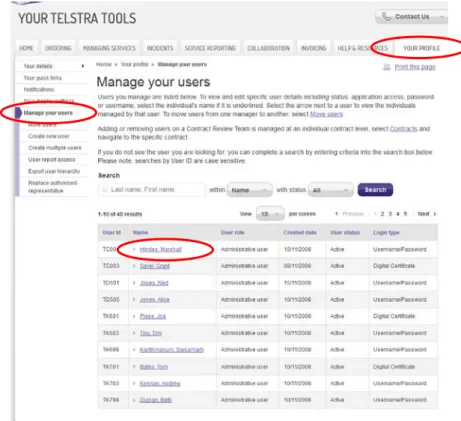The width and height of the screenshot is (461, 421).
Task: Expand the user row for Keenan, Andrew
Action: click(134, 383)
